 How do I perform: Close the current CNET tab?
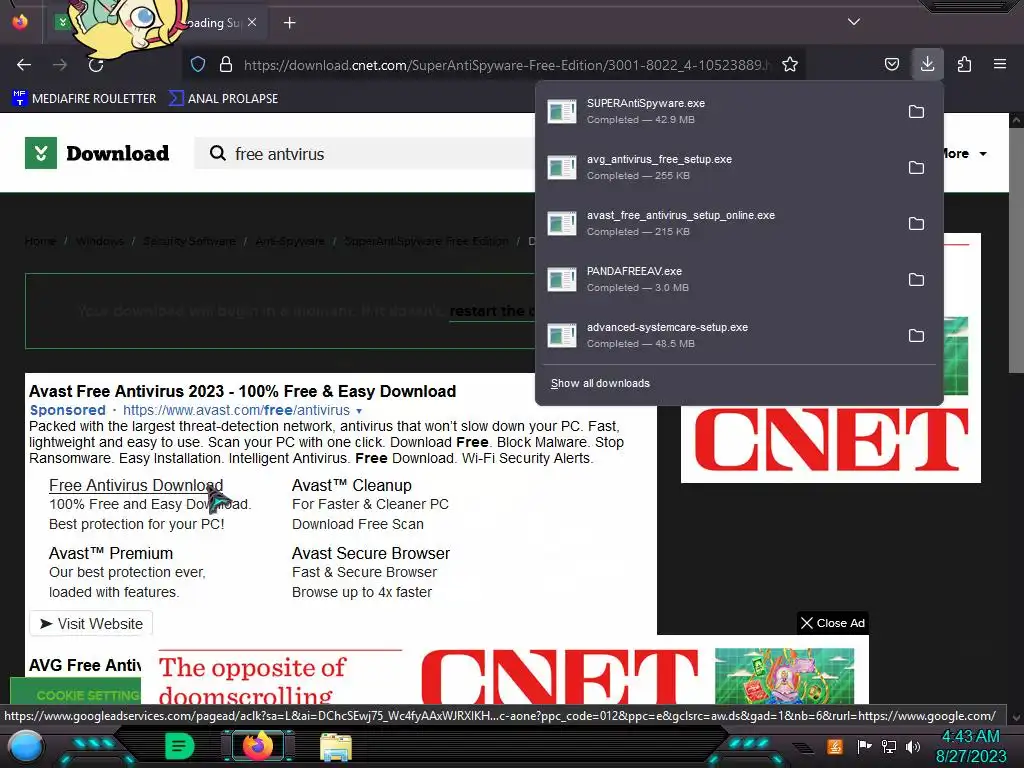click(252, 22)
